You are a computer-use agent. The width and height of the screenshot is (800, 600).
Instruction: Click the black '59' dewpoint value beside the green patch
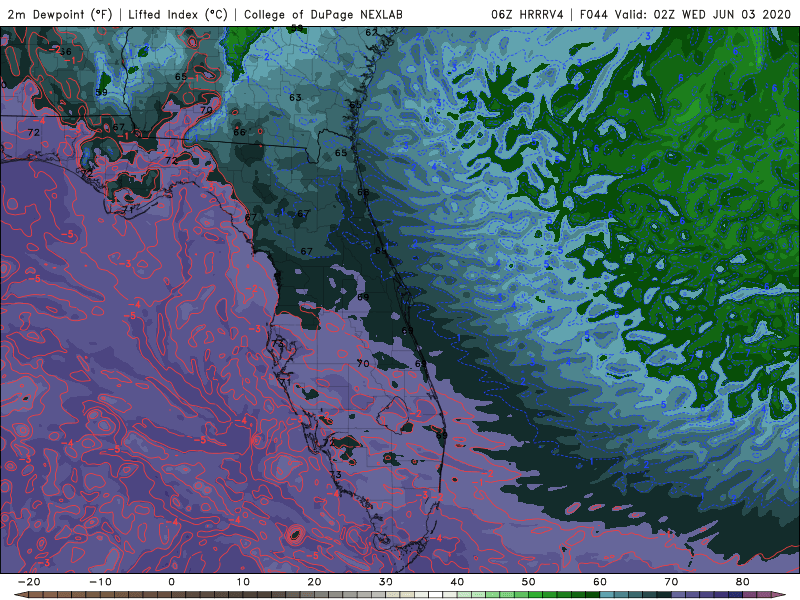click(102, 92)
